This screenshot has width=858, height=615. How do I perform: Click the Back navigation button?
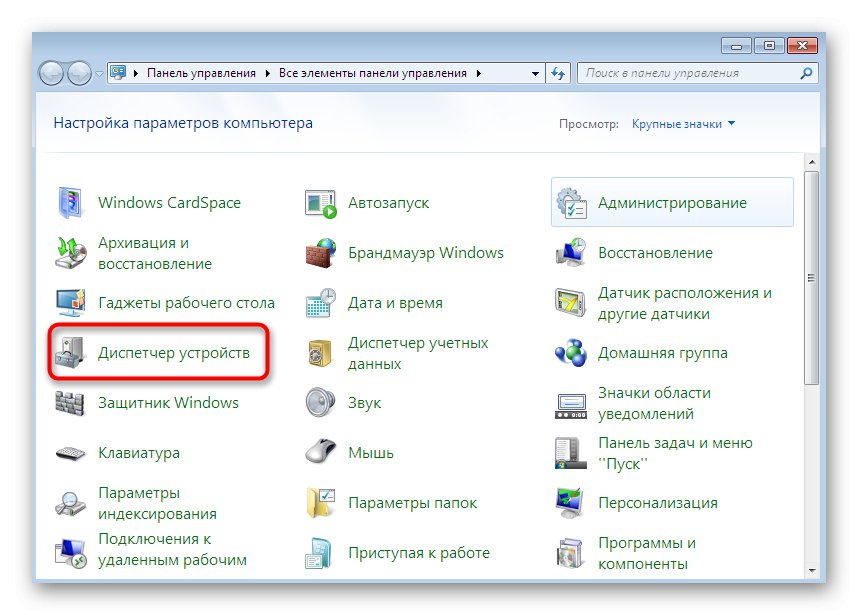[51, 73]
